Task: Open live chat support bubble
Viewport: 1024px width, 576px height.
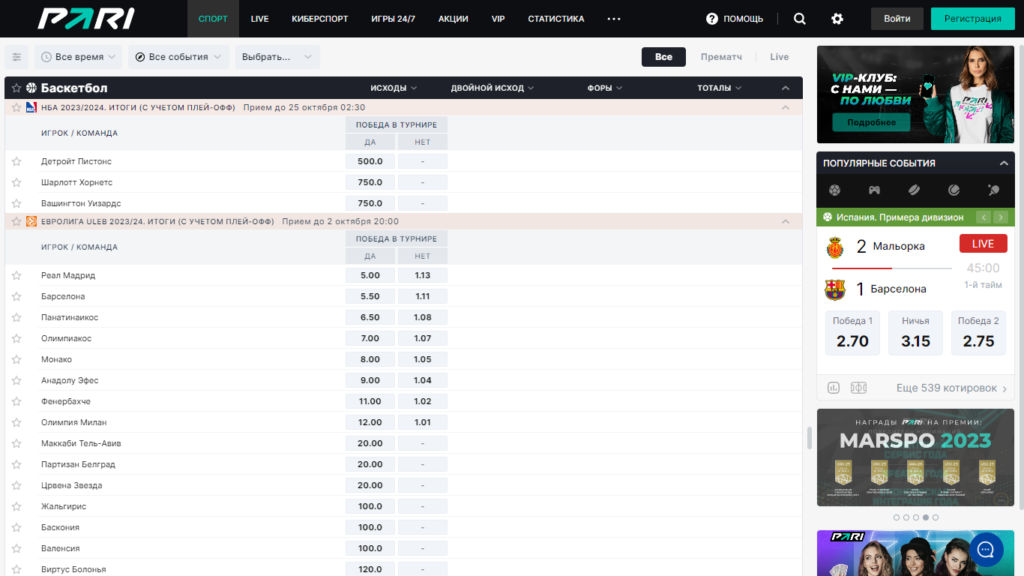Action: coord(986,550)
